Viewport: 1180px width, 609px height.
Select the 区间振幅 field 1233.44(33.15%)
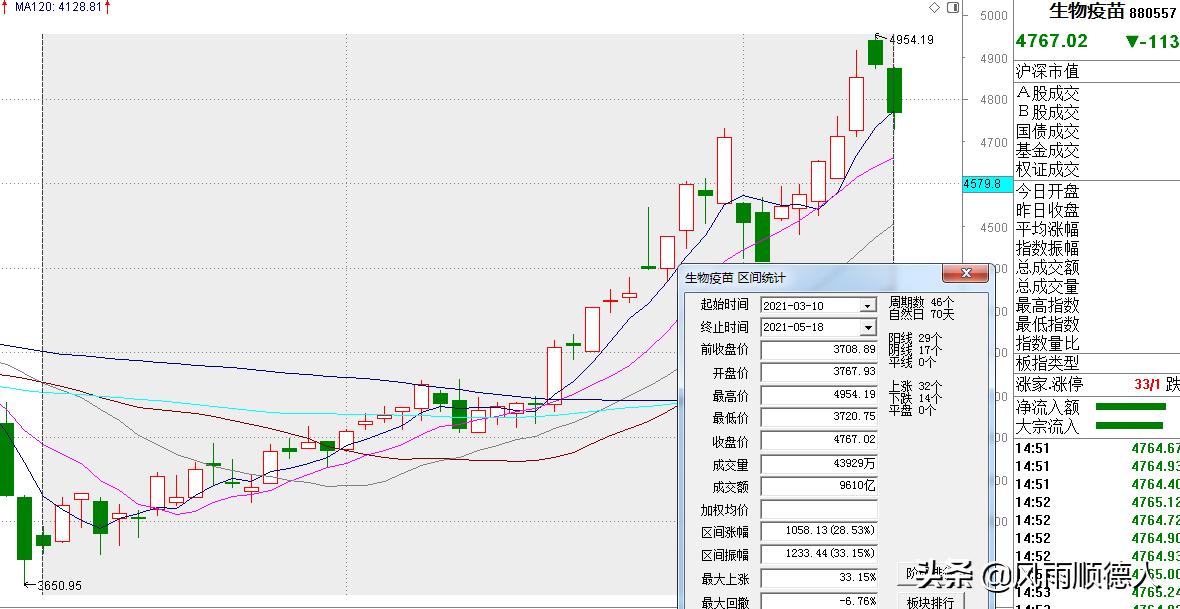(x=819, y=555)
